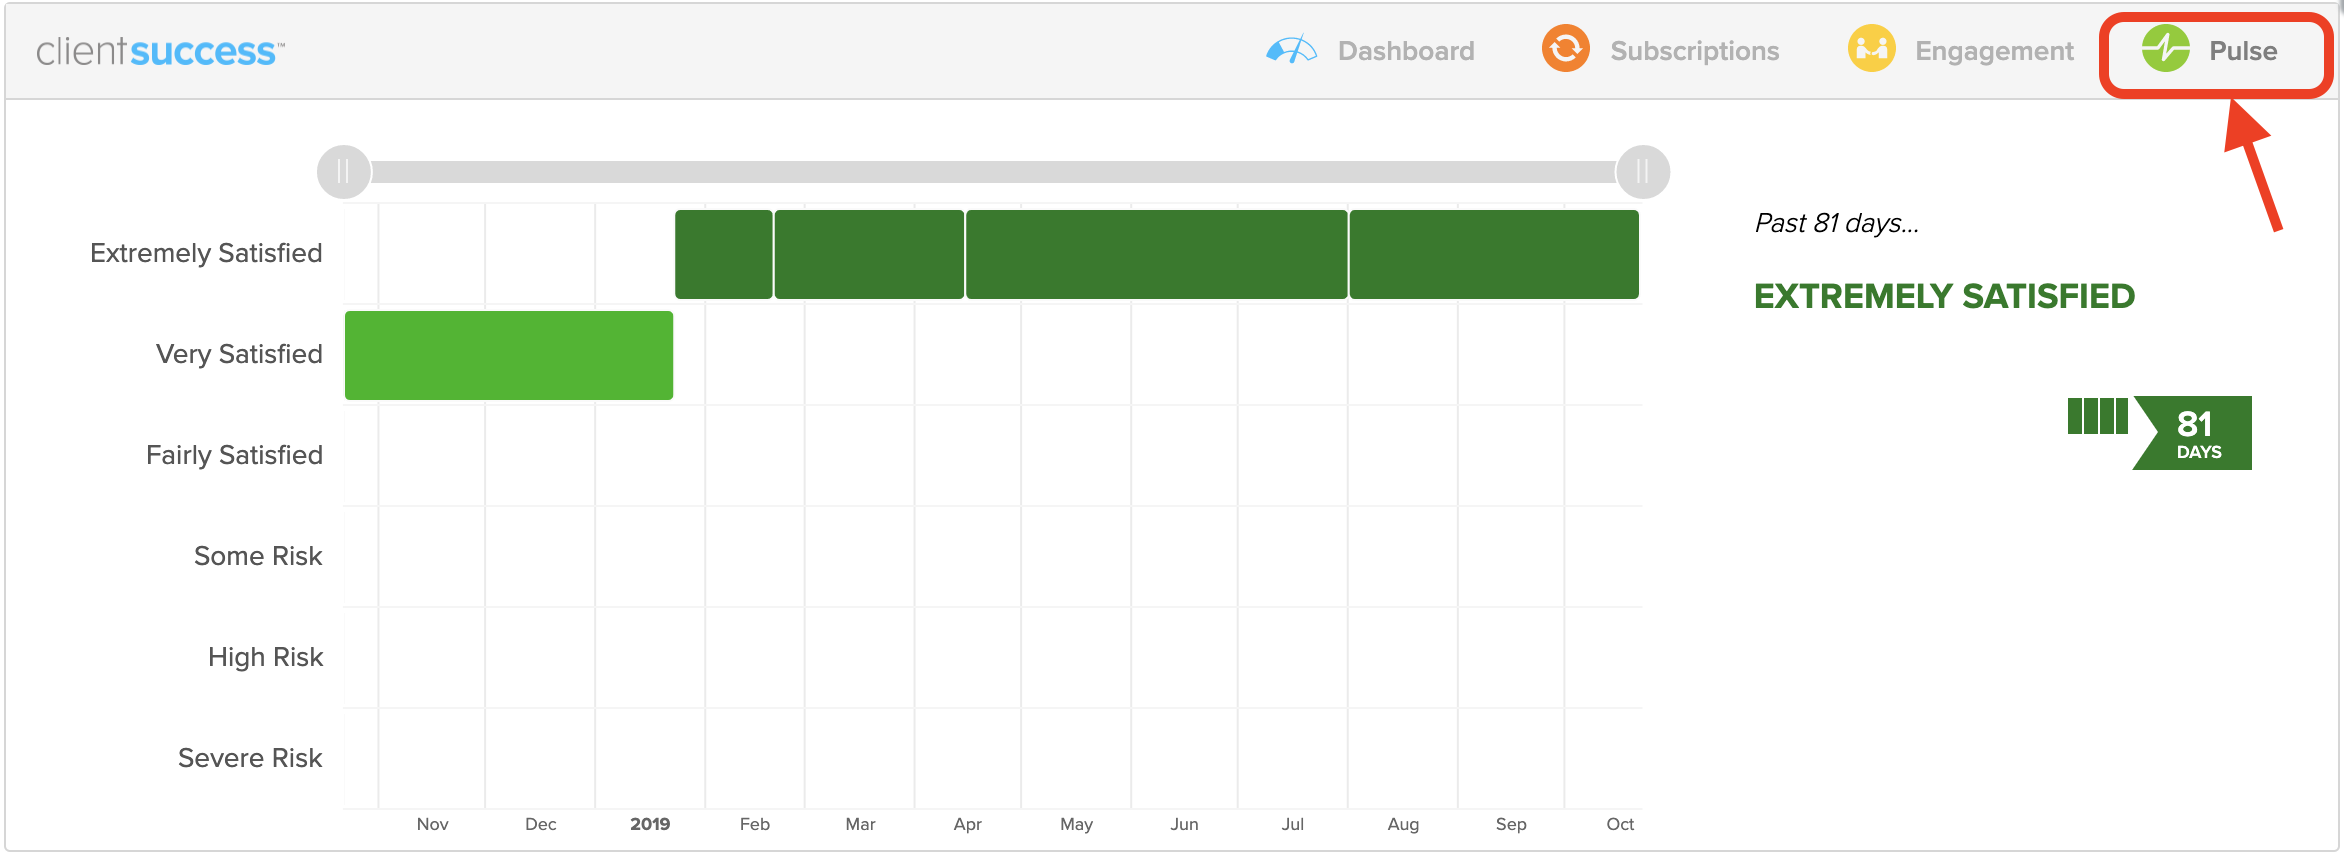Click the ClientSuccess logo

(x=160, y=51)
